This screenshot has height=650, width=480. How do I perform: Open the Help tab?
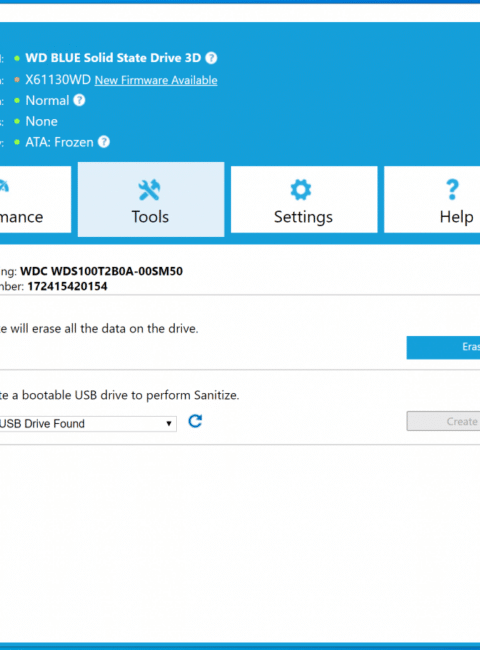point(432,199)
